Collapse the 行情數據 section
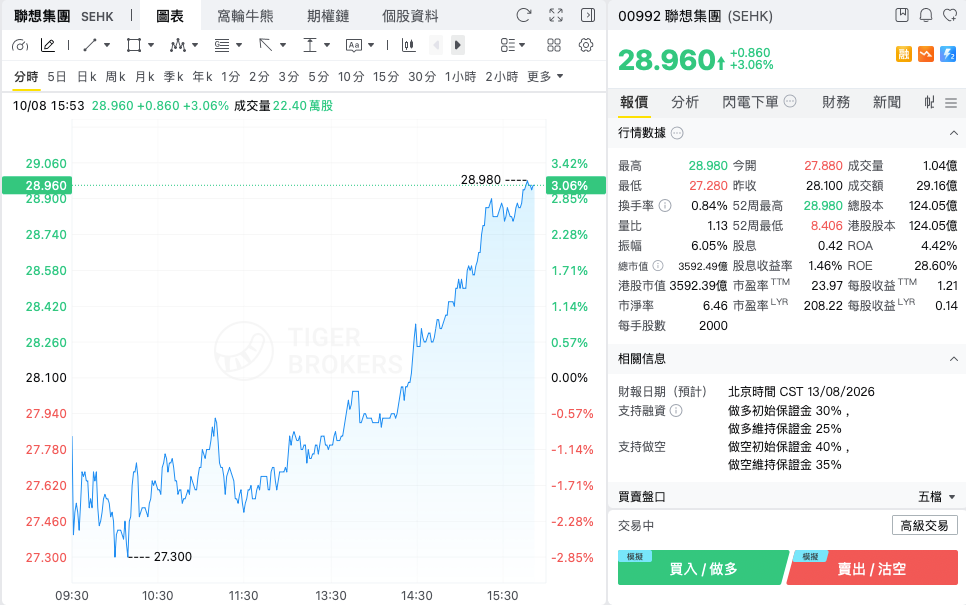This screenshot has height=605, width=966. pyautogui.click(x=954, y=133)
